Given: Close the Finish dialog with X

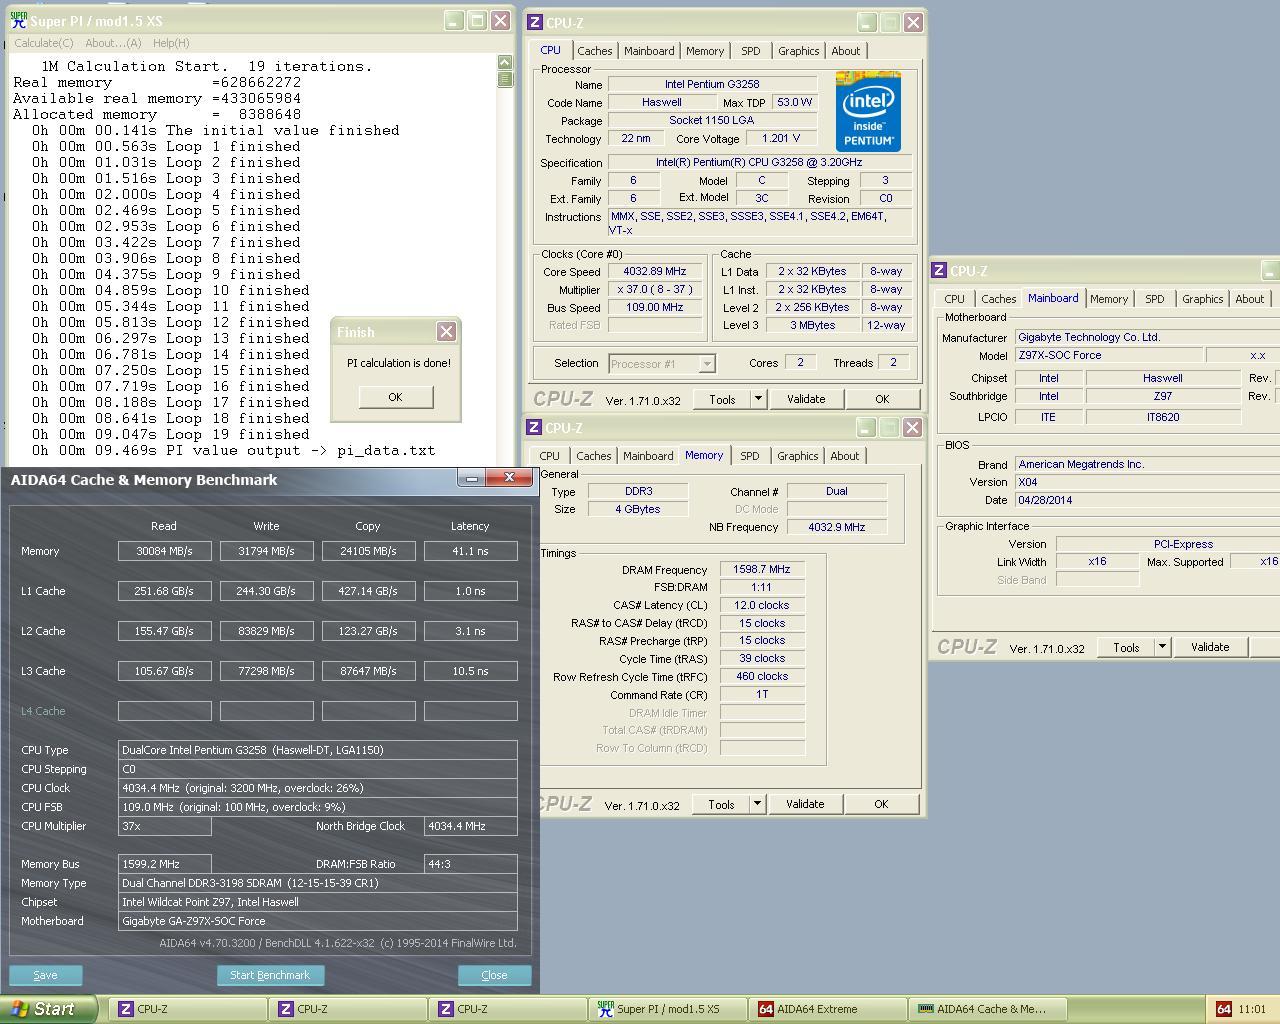Looking at the screenshot, I should click(446, 331).
